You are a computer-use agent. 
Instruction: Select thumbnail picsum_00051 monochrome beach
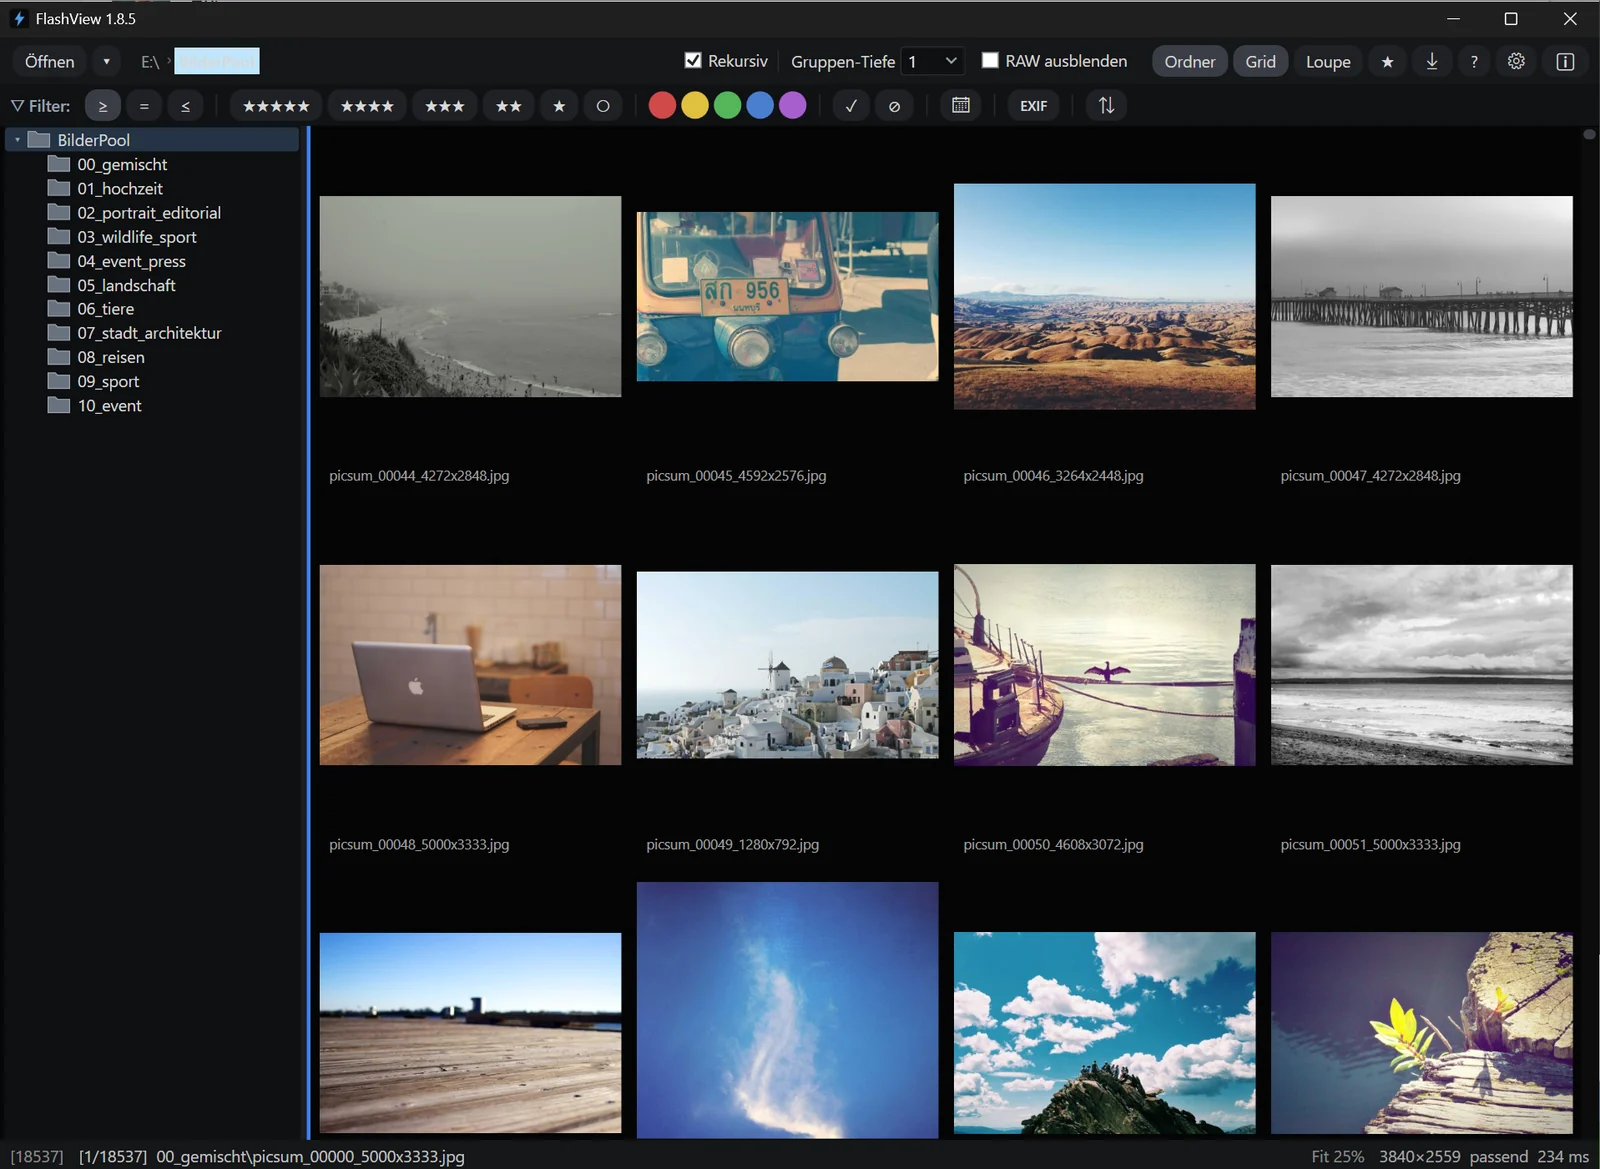tap(1421, 665)
